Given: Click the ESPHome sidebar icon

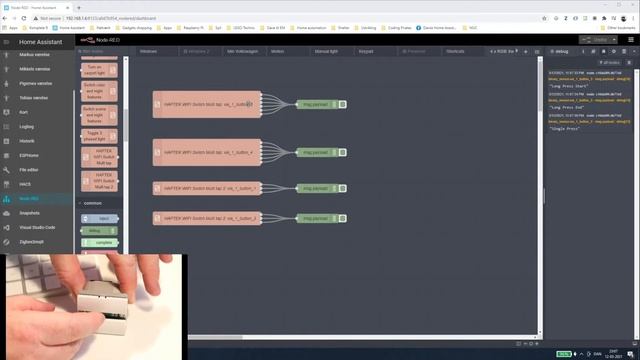Looking at the screenshot, I should [x=6, y=156].
